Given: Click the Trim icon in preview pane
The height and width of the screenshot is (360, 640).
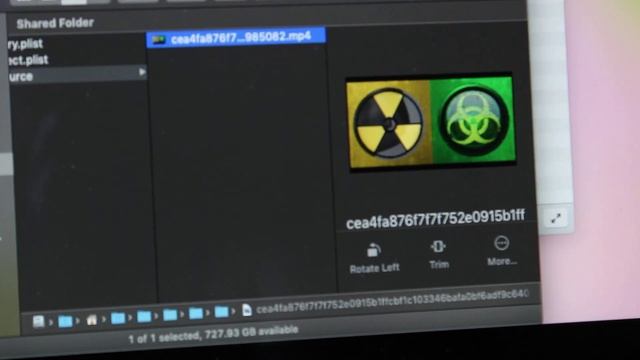Looking at the screenshot, I should click(x=438, y=247).
